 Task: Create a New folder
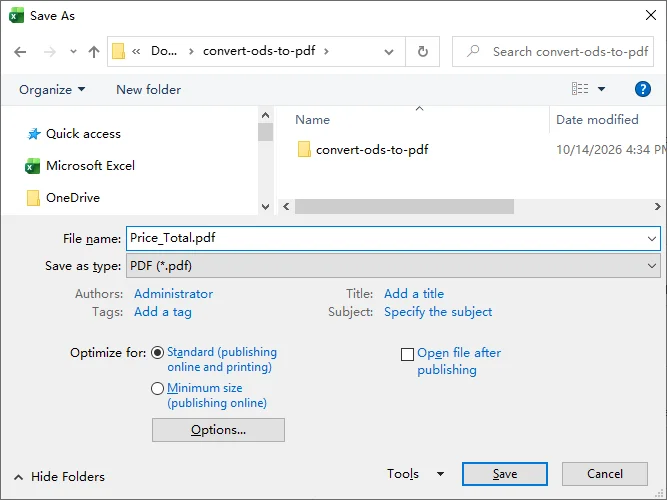[148, 90]
